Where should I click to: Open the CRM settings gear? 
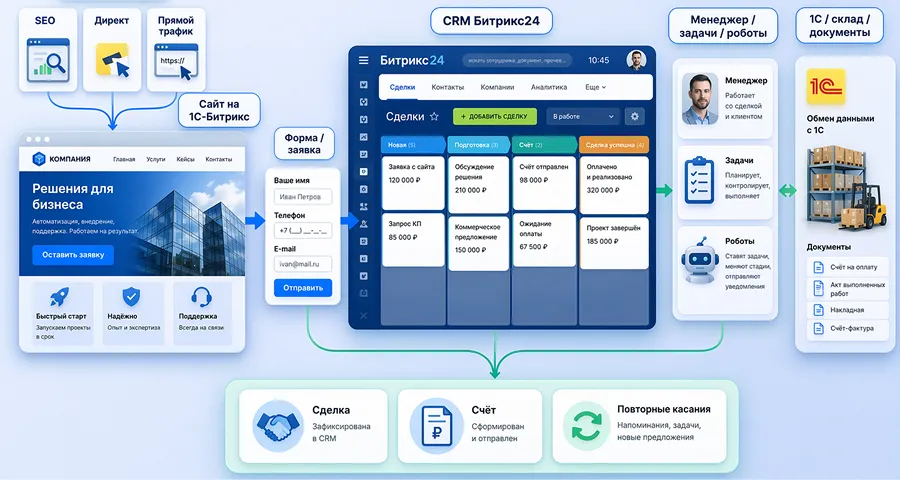(x=633, y=116)
